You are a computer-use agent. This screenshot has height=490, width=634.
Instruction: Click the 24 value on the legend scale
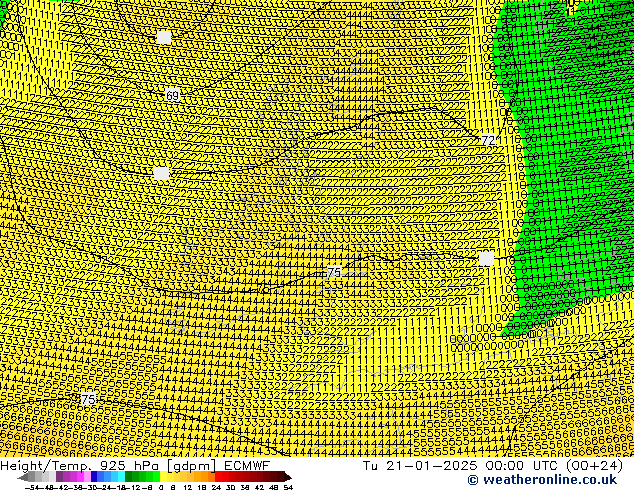click(216, 488)
